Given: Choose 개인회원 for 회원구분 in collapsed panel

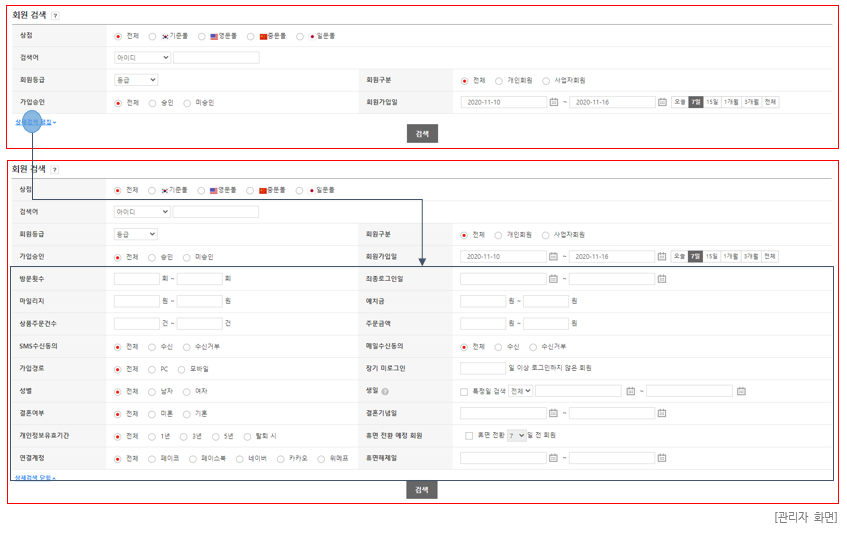Looking at the screenshot, I should (499, 81).
